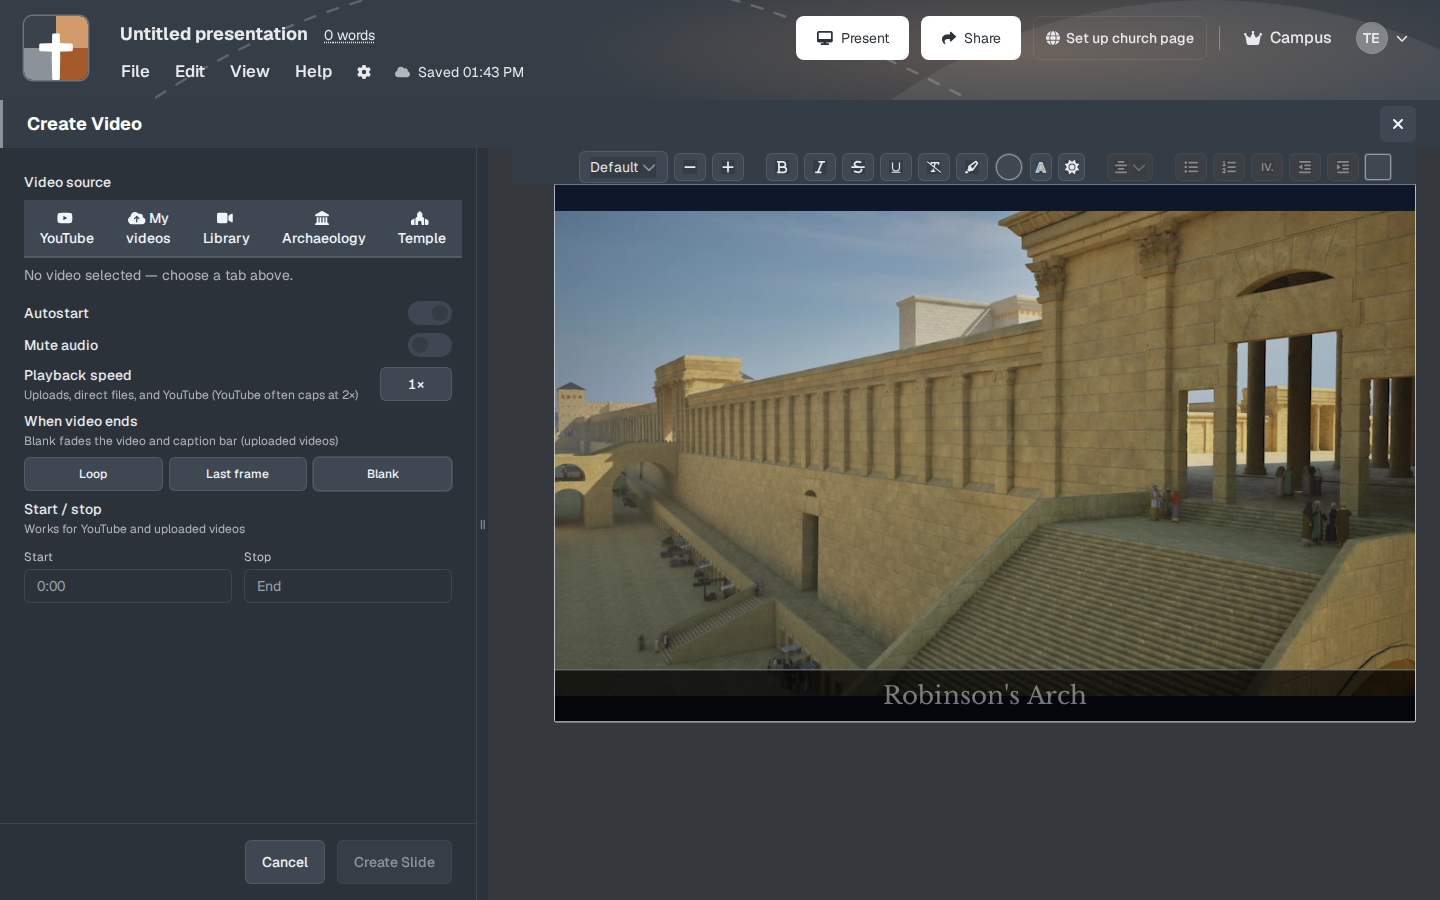
Task: Decrease font size with minus button
Action: coord(690,167)
